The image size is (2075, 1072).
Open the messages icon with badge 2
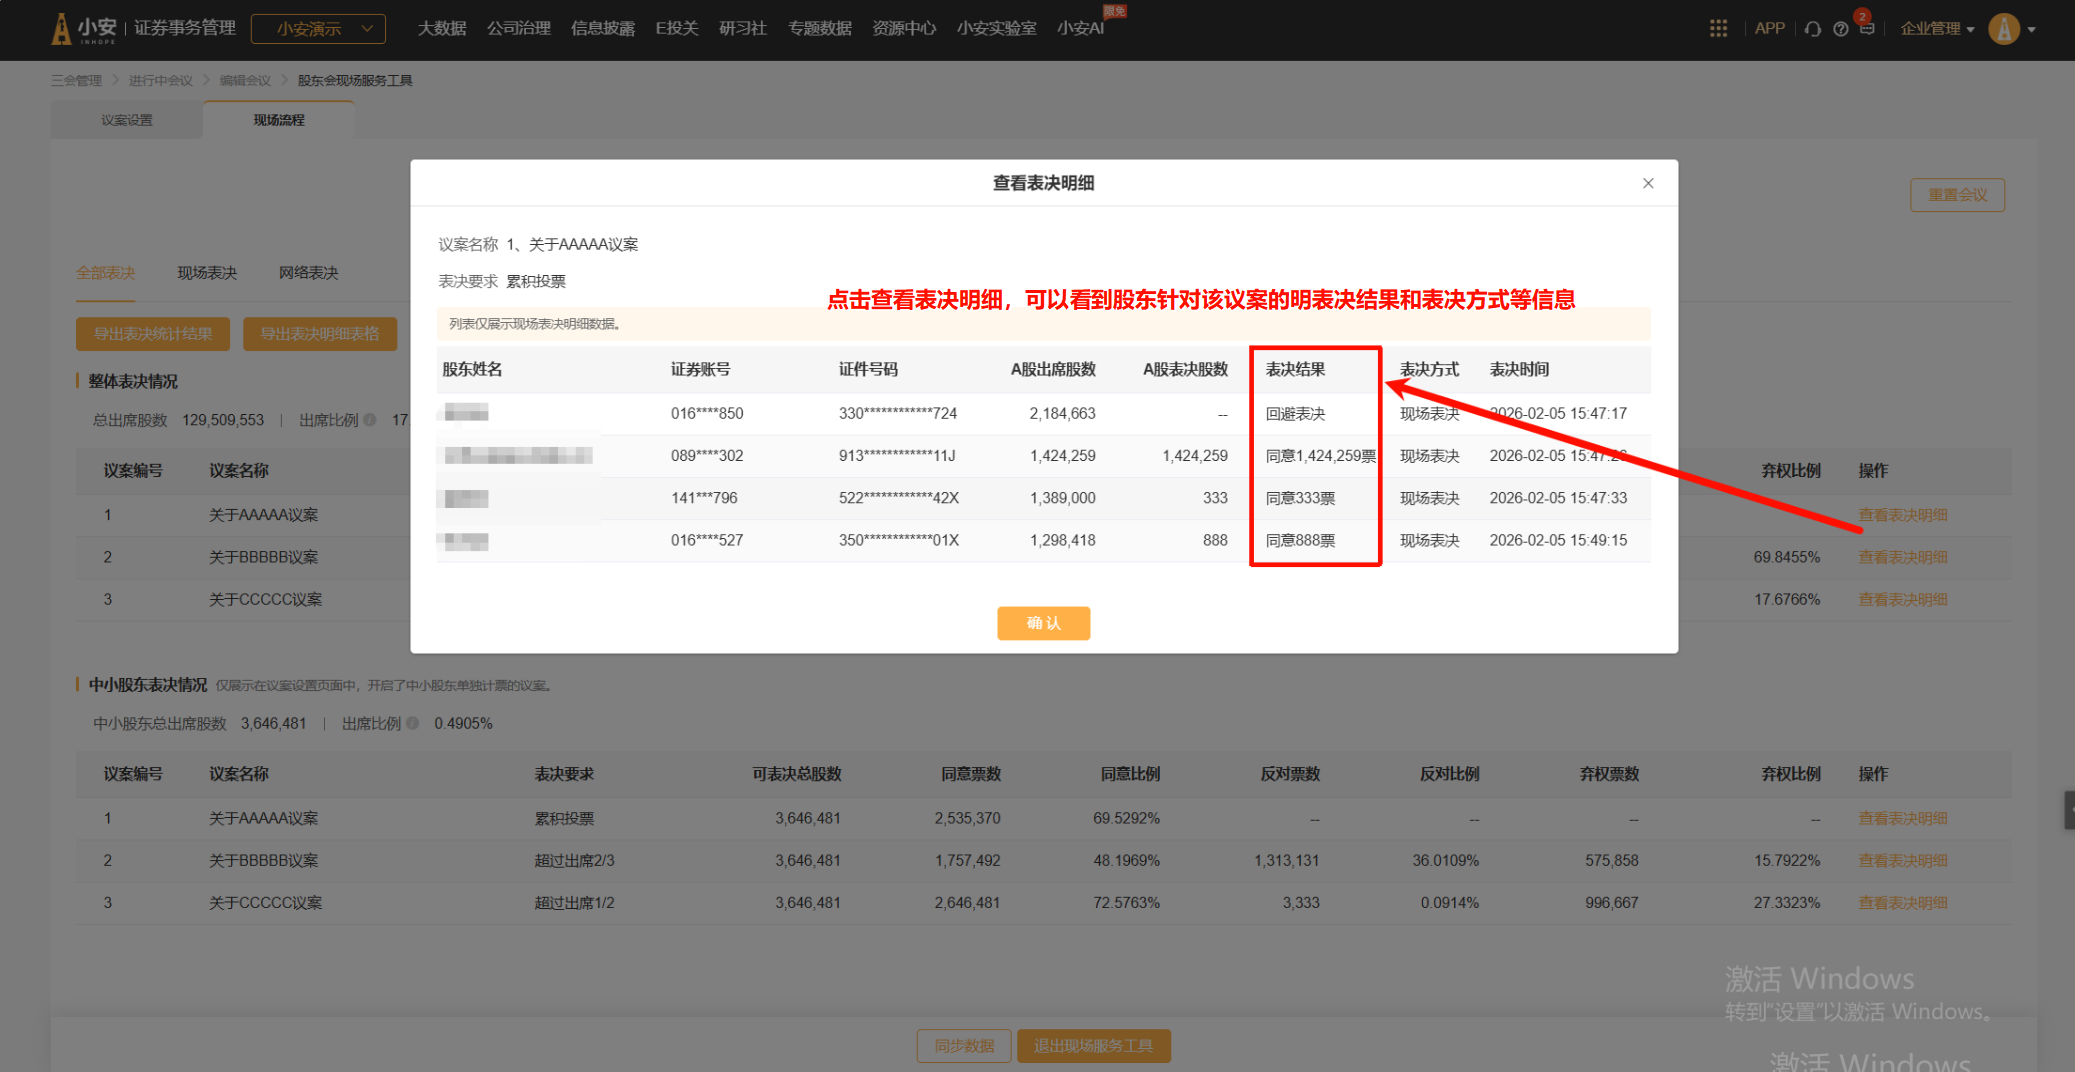pyautogui.click(x=1867, y=28)
